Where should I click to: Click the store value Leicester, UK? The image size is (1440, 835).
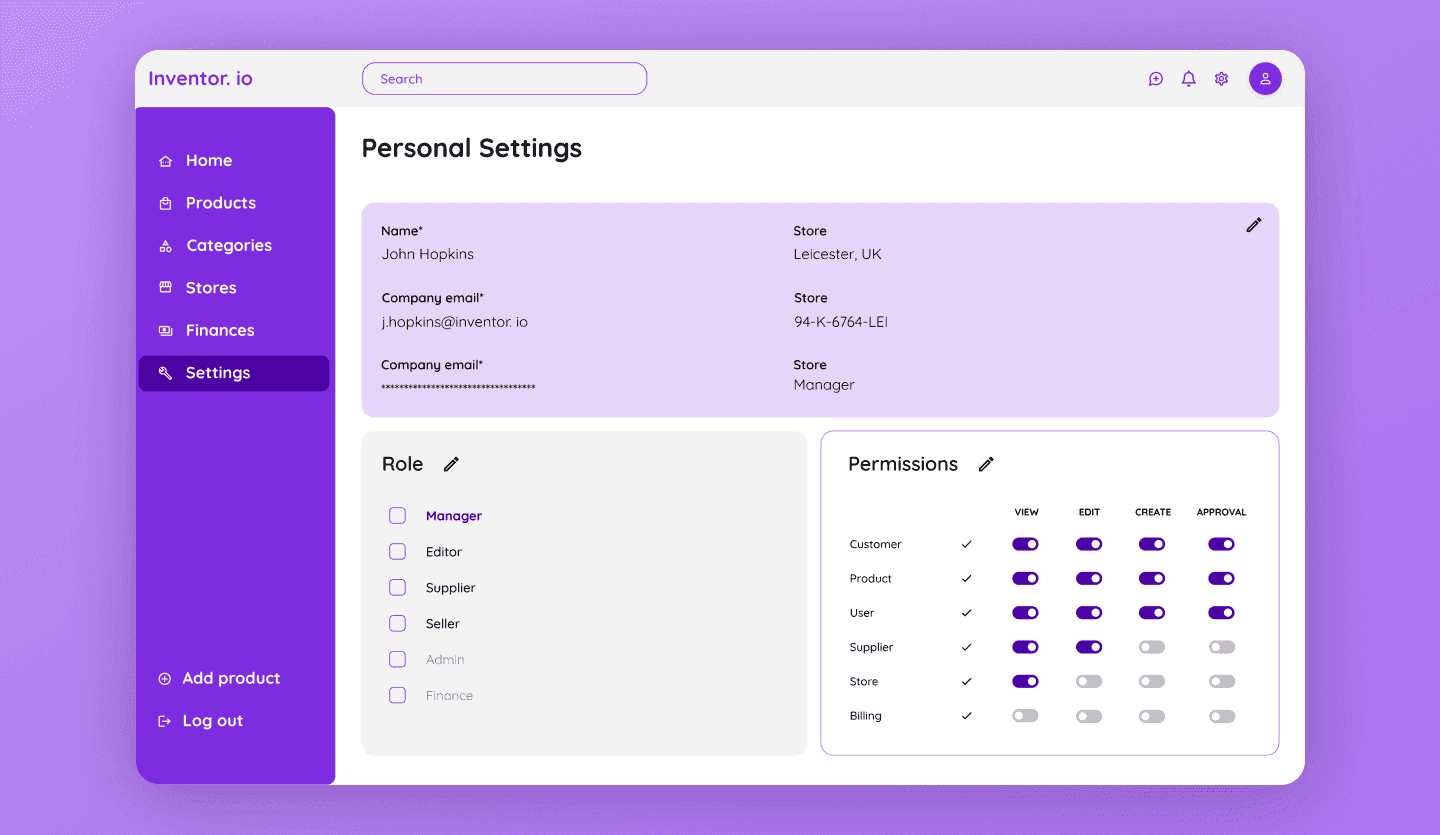pos(838,254)
